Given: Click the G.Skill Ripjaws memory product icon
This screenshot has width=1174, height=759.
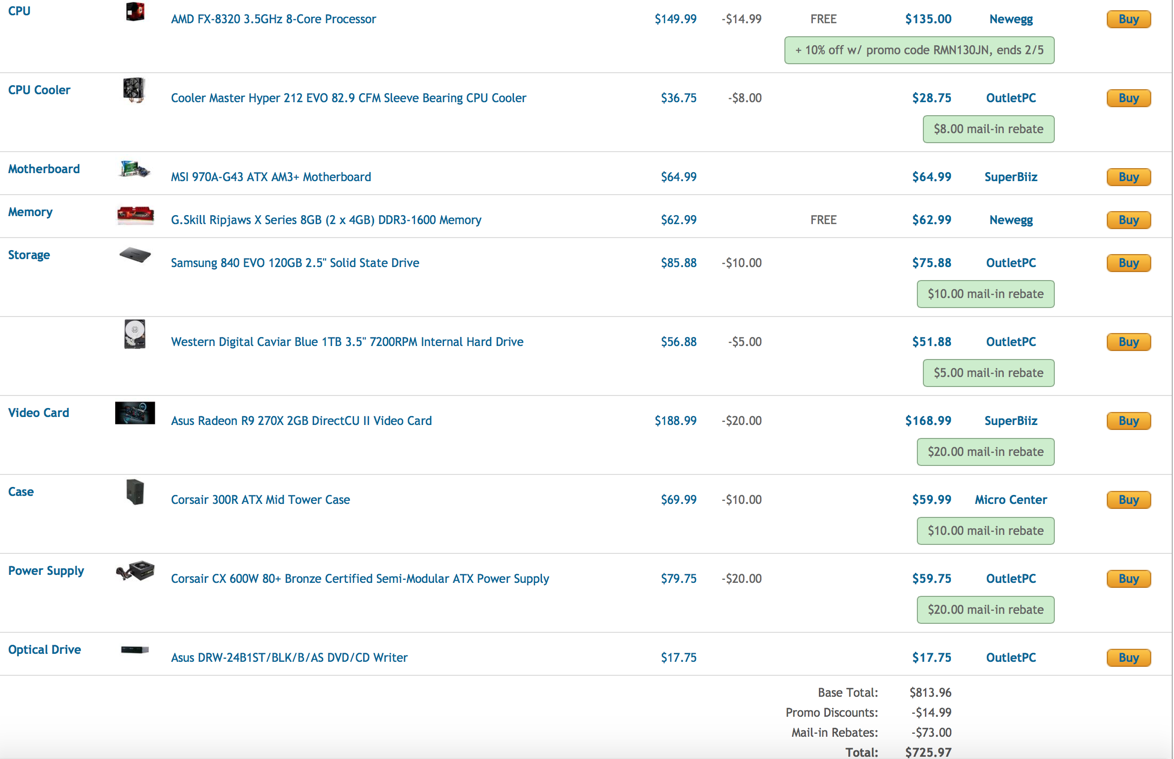Looking at the screenshot, I should [x=135, y=213].
